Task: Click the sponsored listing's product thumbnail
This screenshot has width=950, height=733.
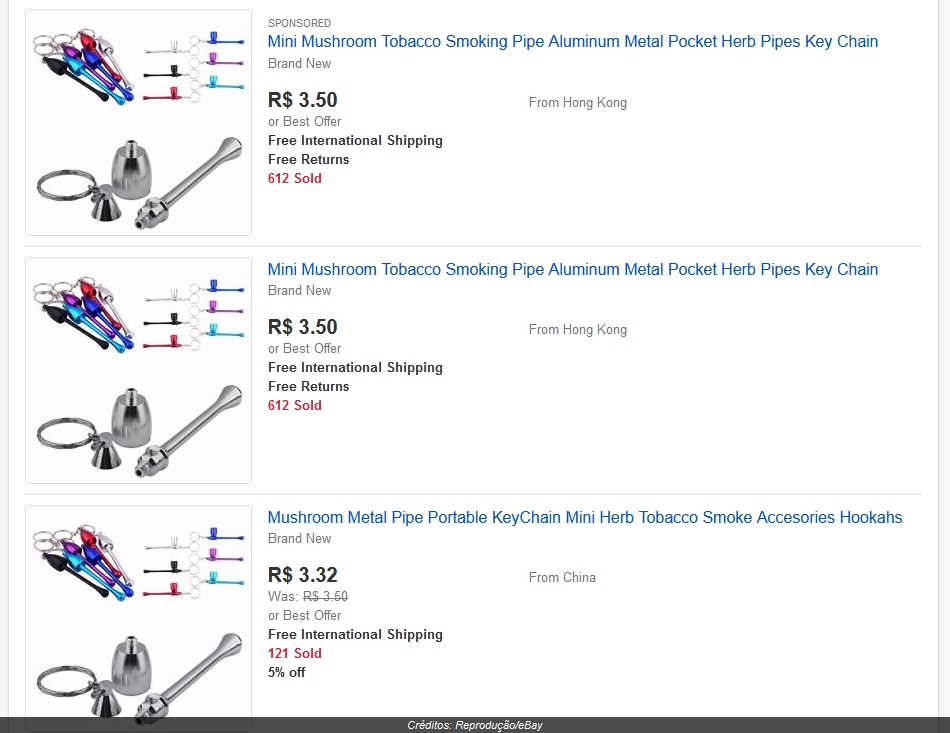Action: 138,122
